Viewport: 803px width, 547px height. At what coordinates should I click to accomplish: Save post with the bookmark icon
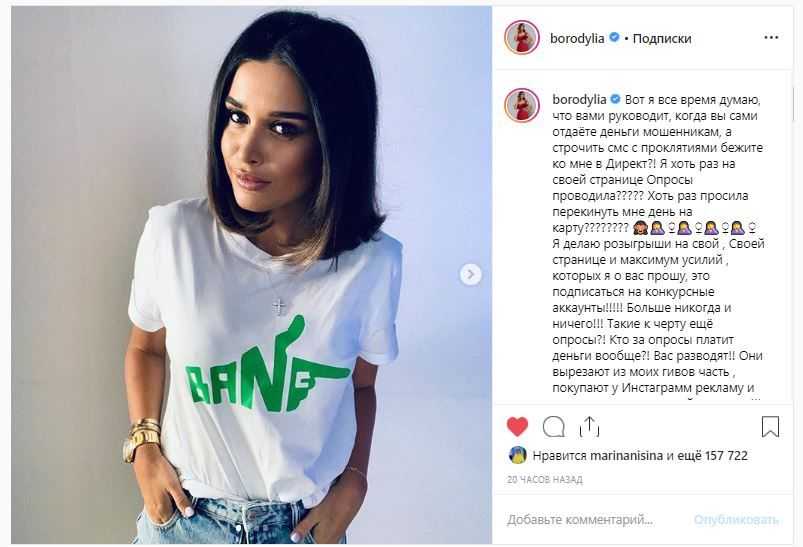pyautogui.click(x=770, y=427)
